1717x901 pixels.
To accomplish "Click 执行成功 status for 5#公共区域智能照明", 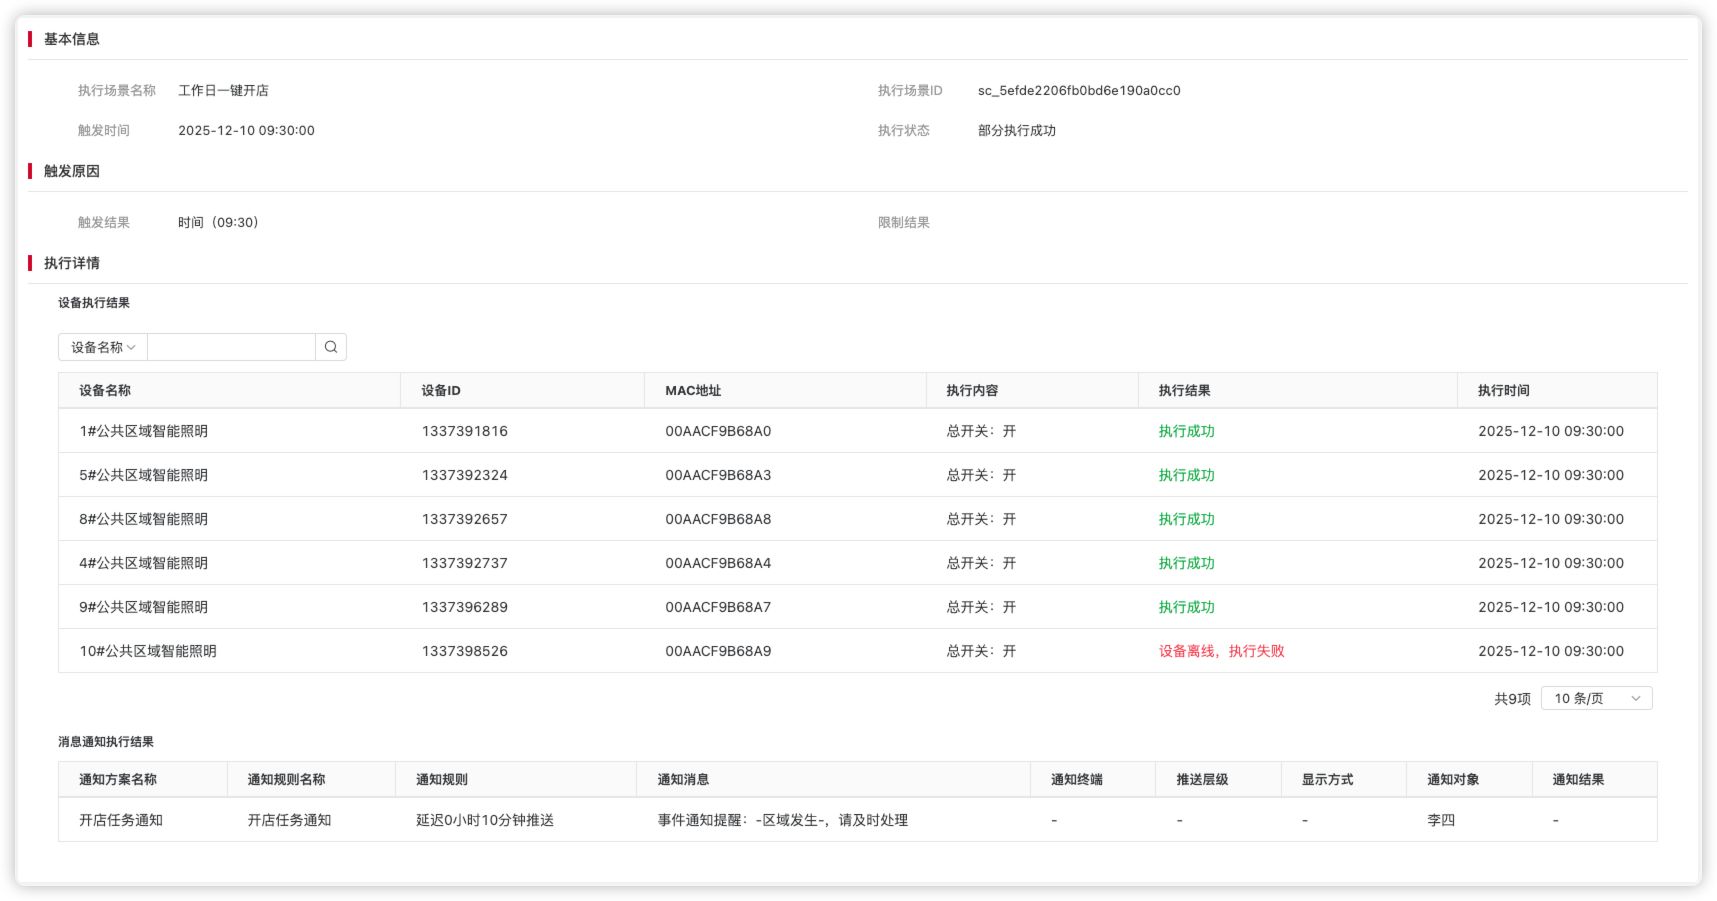I will 1186,475.
